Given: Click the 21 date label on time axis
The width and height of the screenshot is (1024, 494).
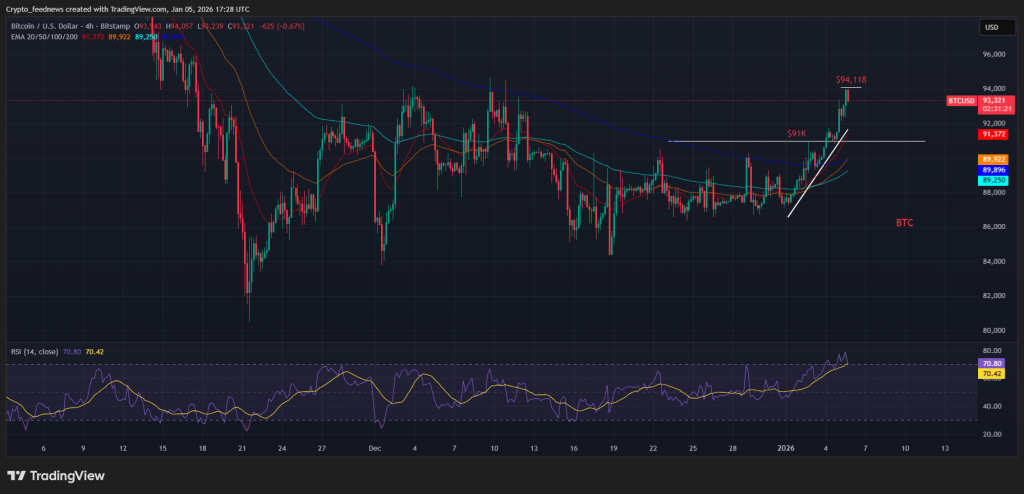Looking at the screenshot, I should (242, 449).
